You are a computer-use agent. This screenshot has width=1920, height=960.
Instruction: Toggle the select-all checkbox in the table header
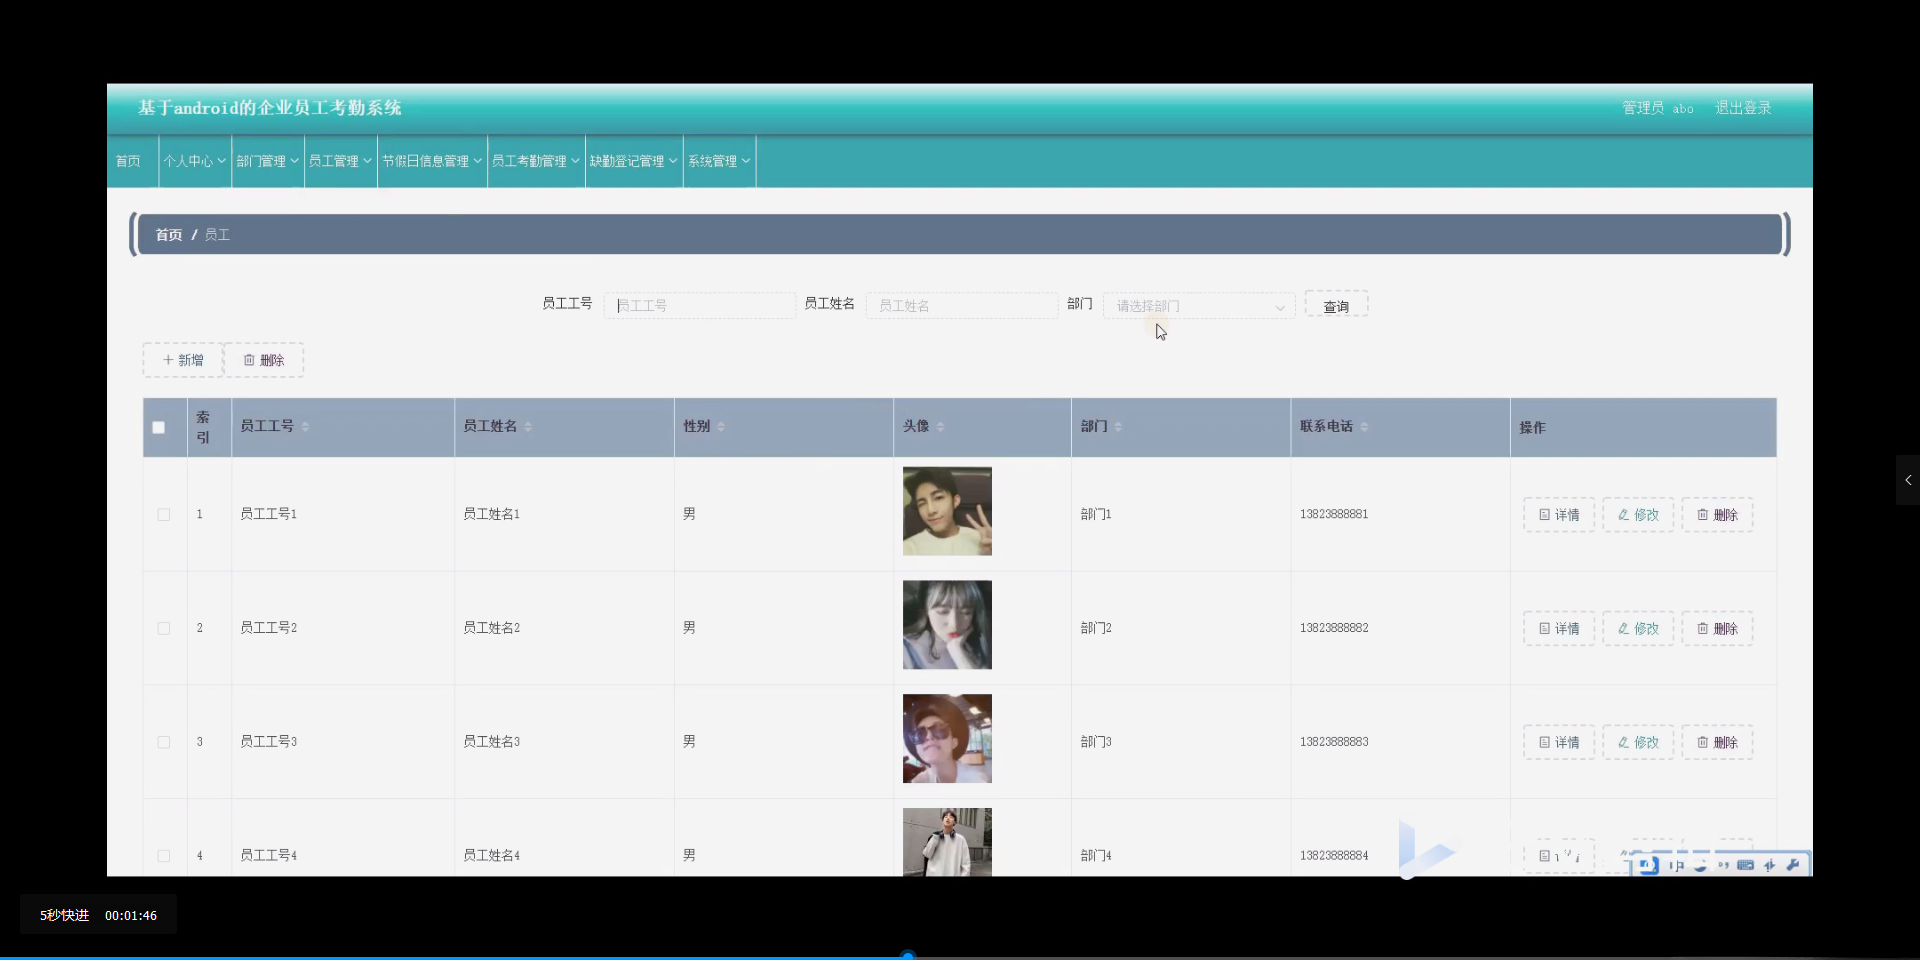(157, 427)
